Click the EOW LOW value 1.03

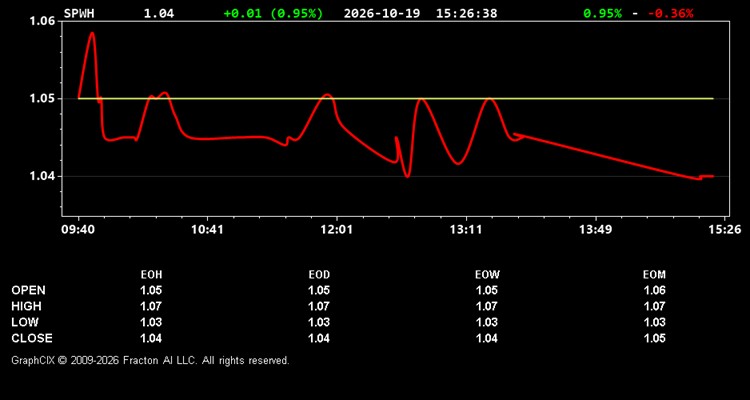pyautogui.click(x=487, y=322)
